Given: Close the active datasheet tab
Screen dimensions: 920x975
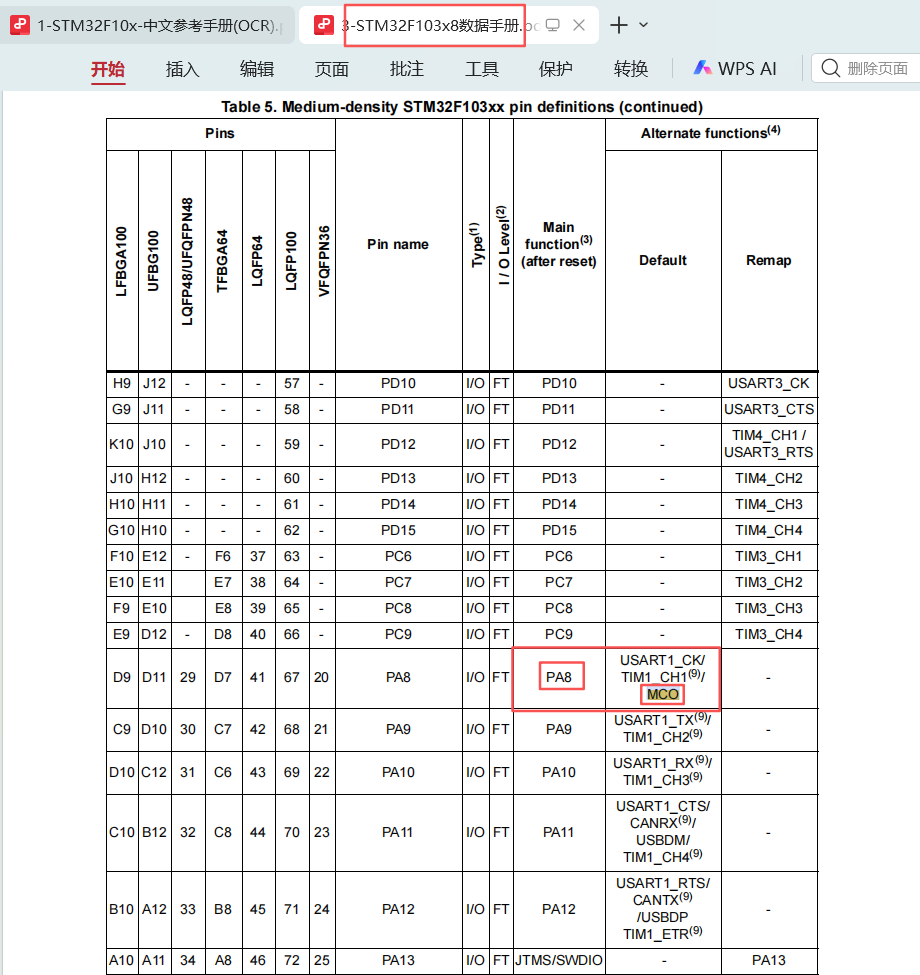Looking at the screenshot, I should (x=579, y=25).
